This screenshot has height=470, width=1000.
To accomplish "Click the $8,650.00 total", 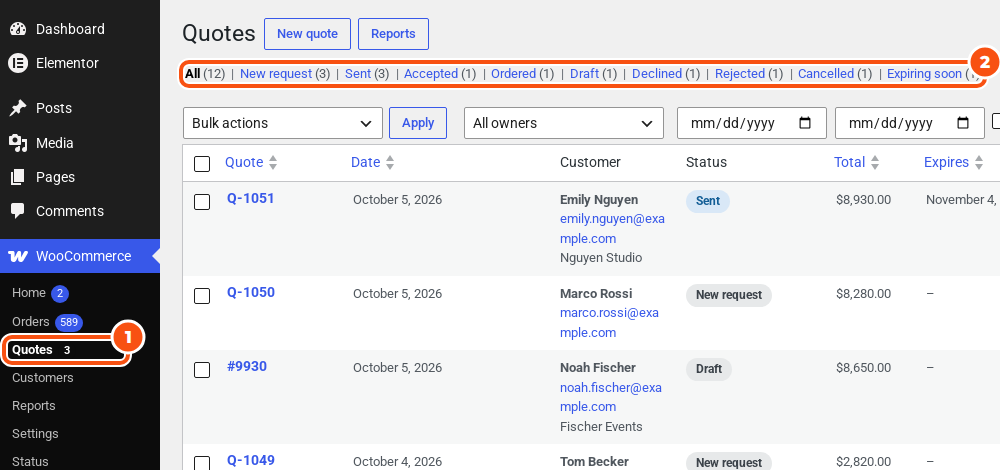I will pyautogui.click(x=864, y=368).
